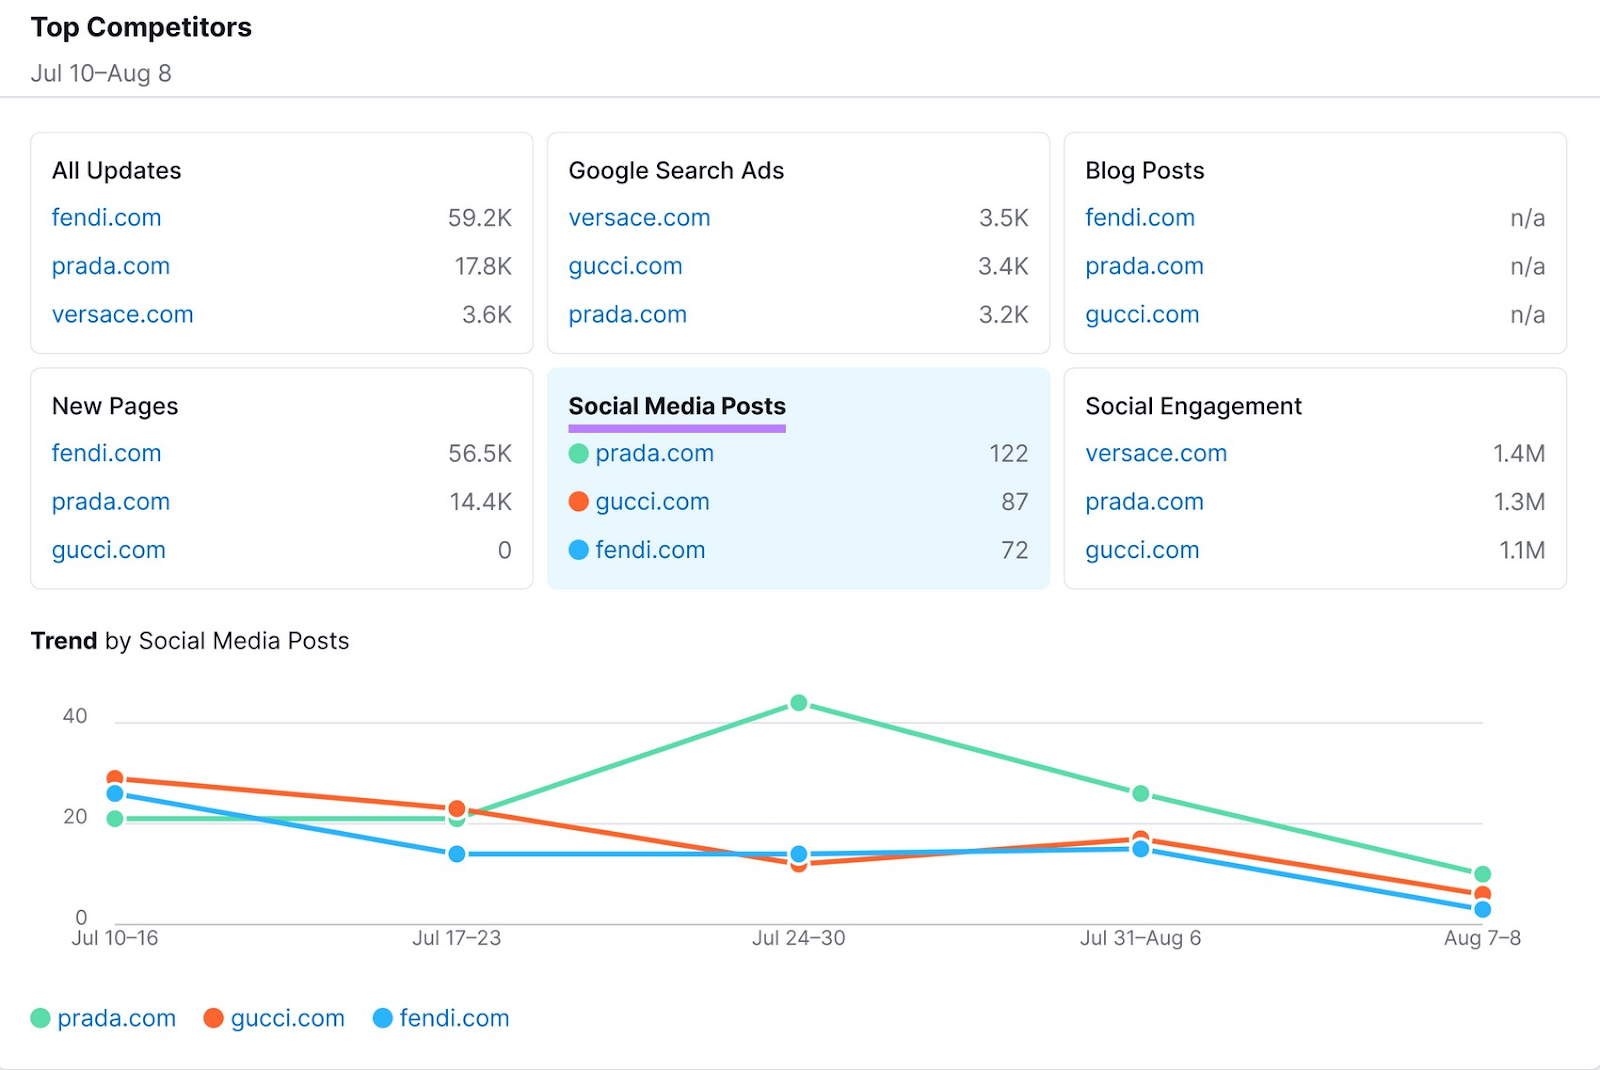Viewport: 1600px width, 1070px height.
Task: Open versace.com link under Social Engagement
Action: pos(1156,454)
